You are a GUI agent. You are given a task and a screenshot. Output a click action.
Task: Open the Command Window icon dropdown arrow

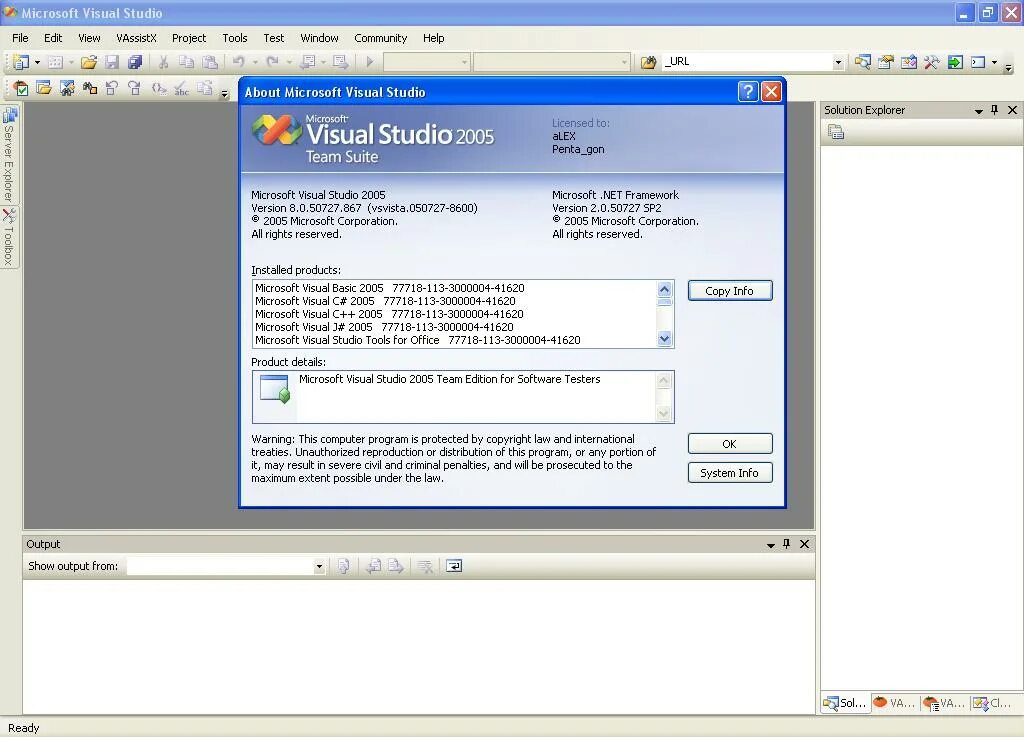pos(994,62)
